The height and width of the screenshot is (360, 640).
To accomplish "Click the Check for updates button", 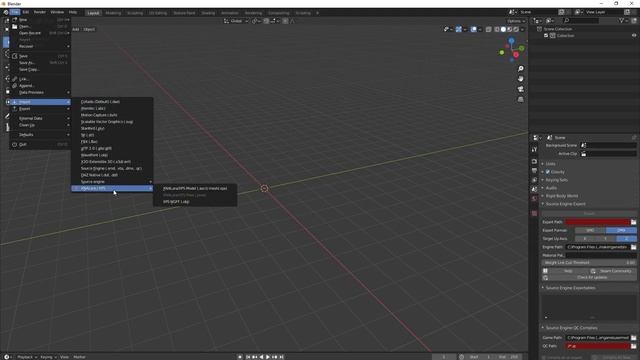I will point(589,278).
